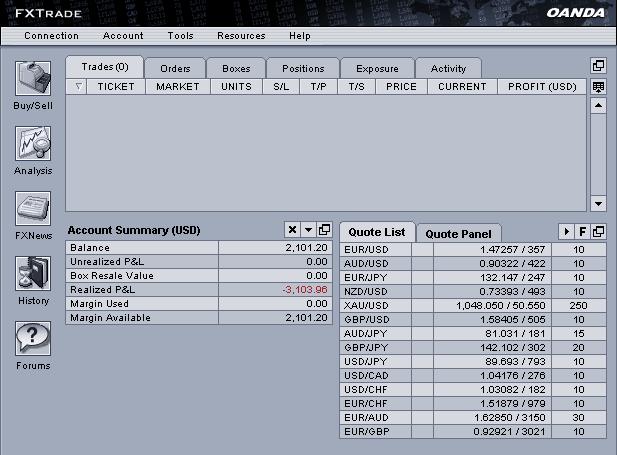Open the Forums question-mark icon
Viewport: 617px width, 455px height.
33,338
